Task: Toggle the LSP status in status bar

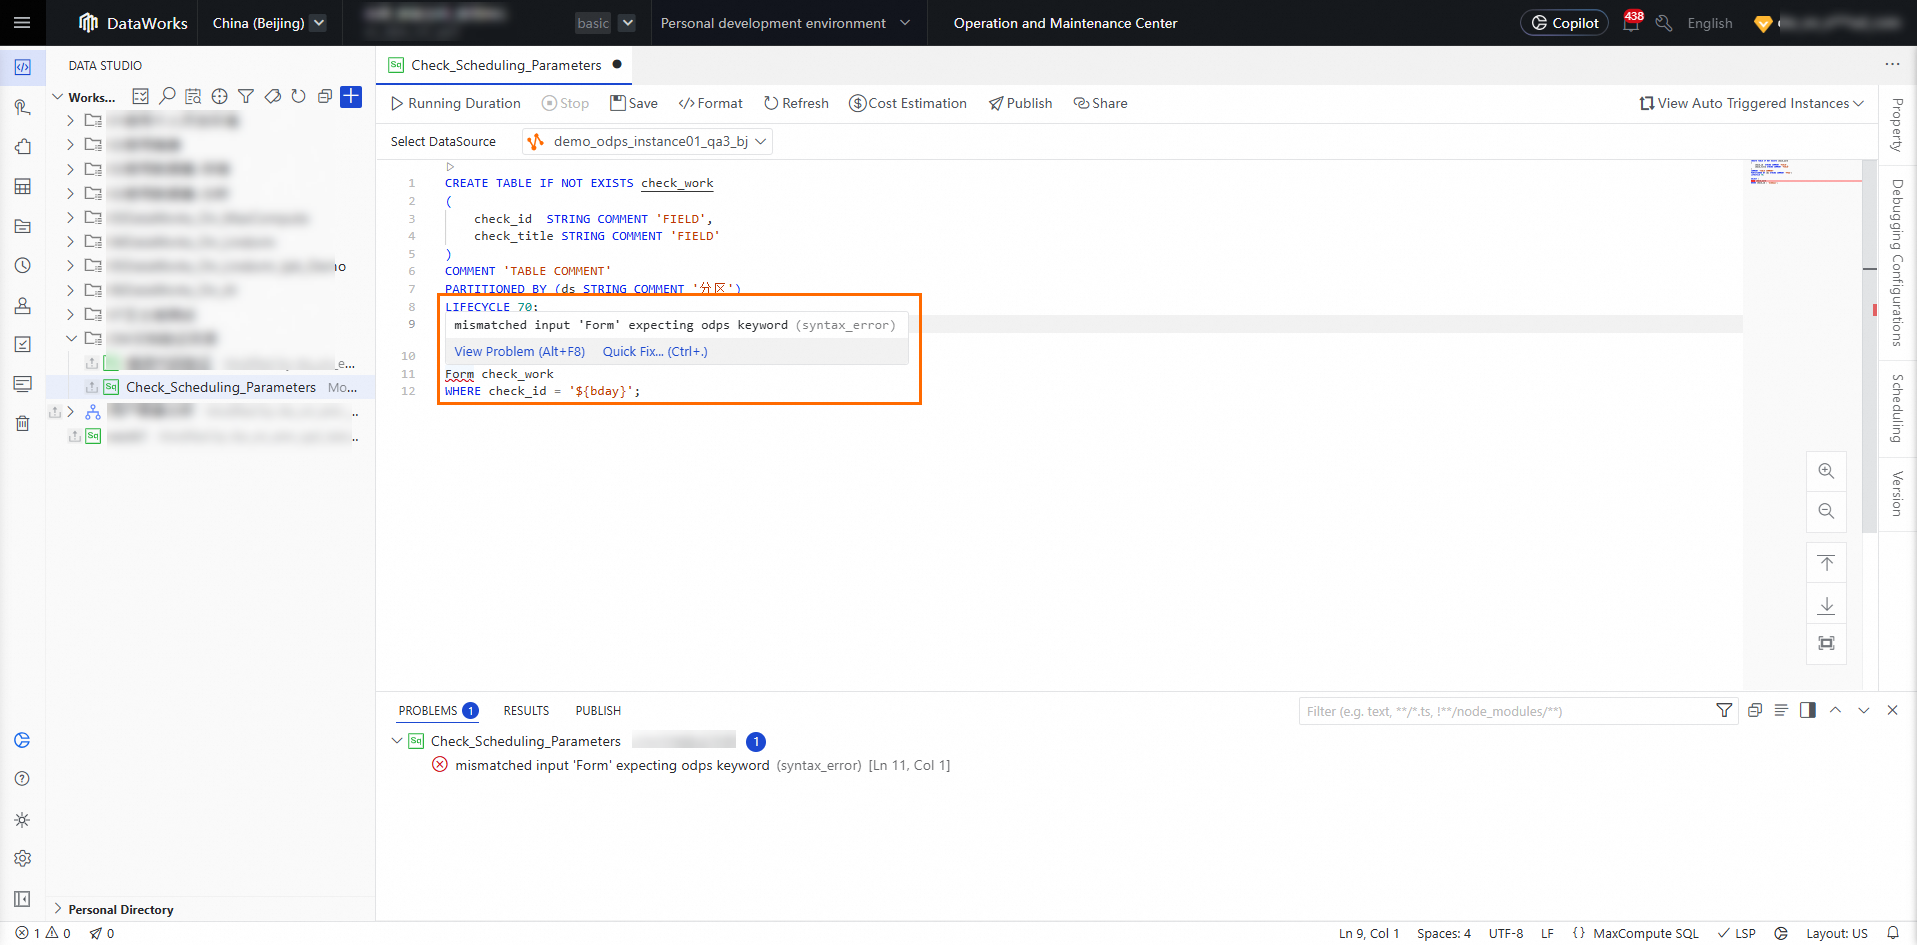Action: (1737, 933)
